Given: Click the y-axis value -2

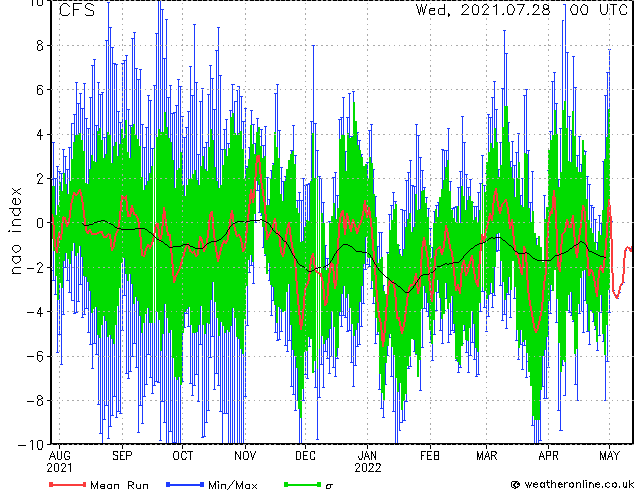Looking at the screenshot, I should click(x=35, y=267).
